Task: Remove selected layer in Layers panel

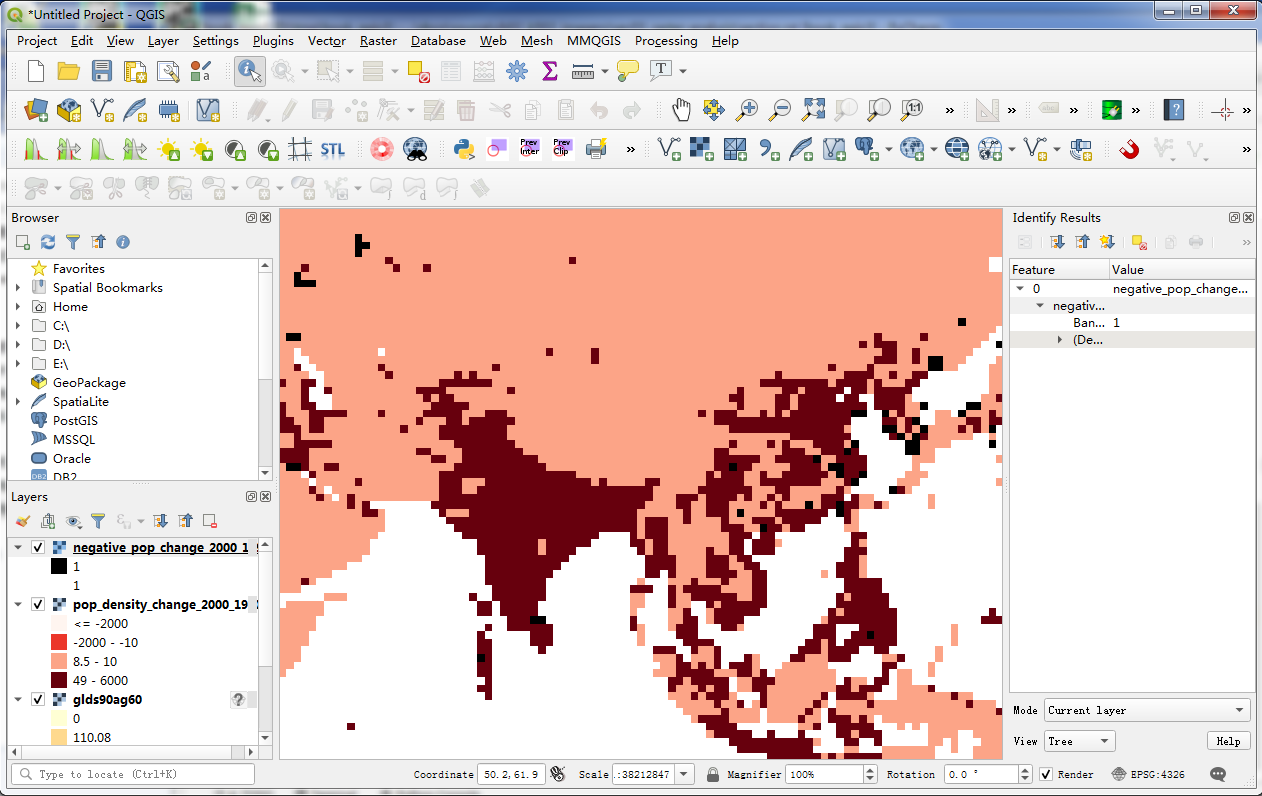Action: [210, 521]
